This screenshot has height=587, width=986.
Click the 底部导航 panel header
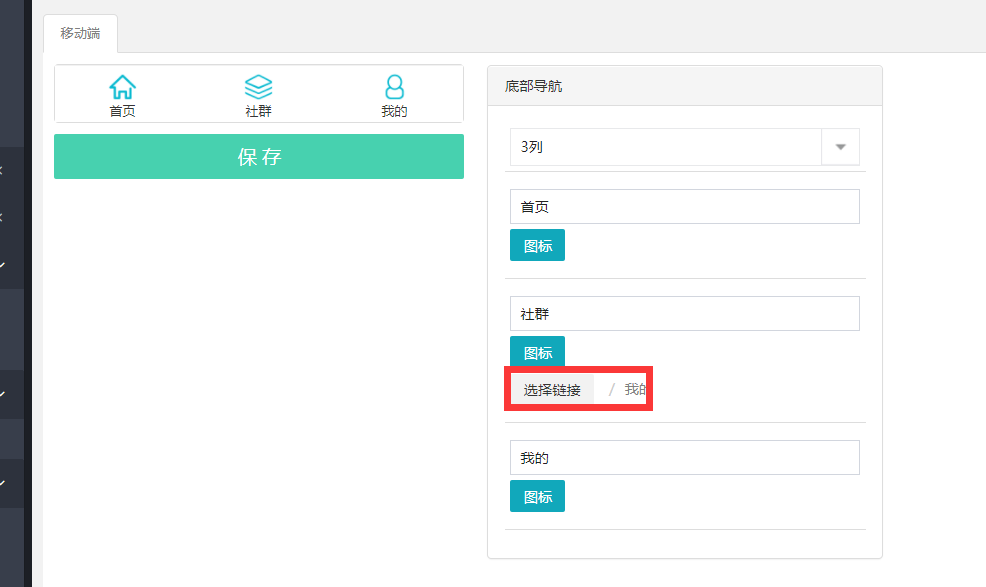pos(685,86)
